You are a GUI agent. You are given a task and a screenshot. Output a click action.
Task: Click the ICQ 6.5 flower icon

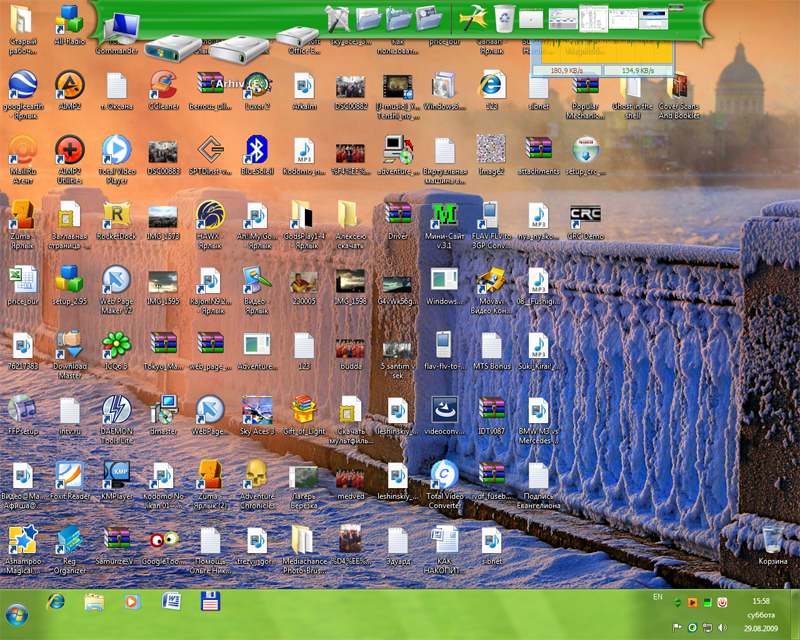pyautogui.click(x=116, y=345)
